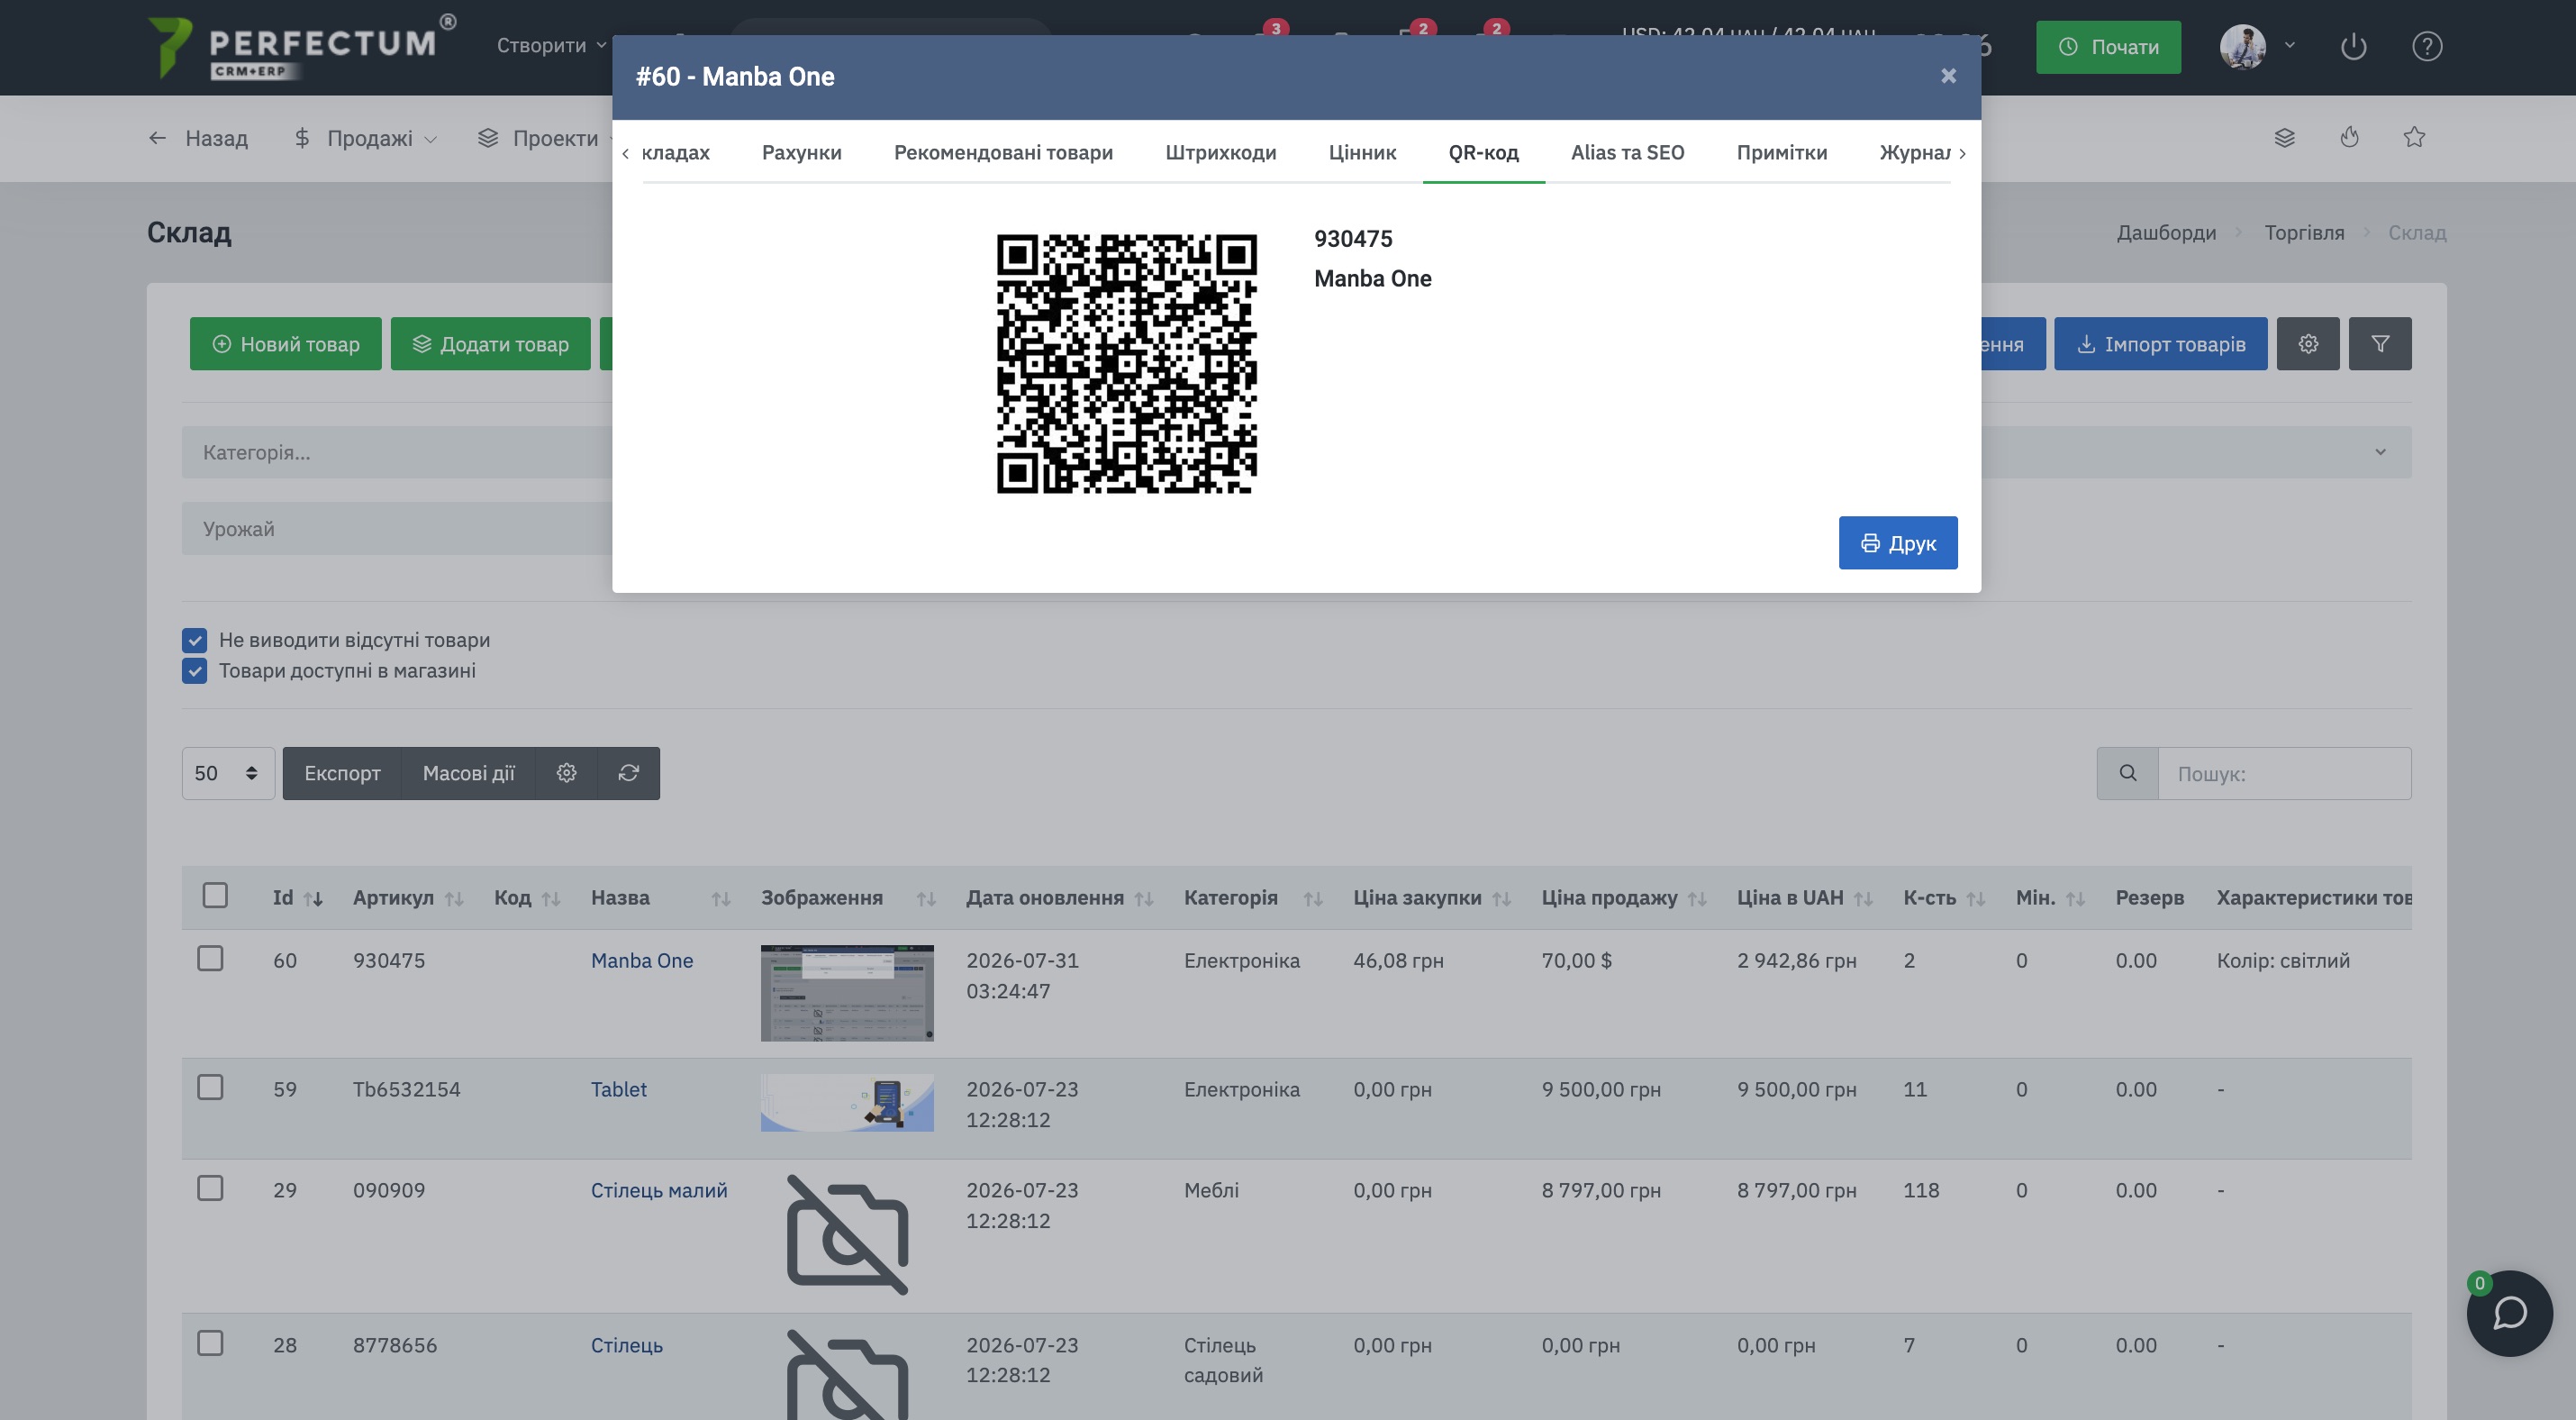The image size is (2576, 1420).
Task: Select the Цінник tab
Action: (1362, 152)
